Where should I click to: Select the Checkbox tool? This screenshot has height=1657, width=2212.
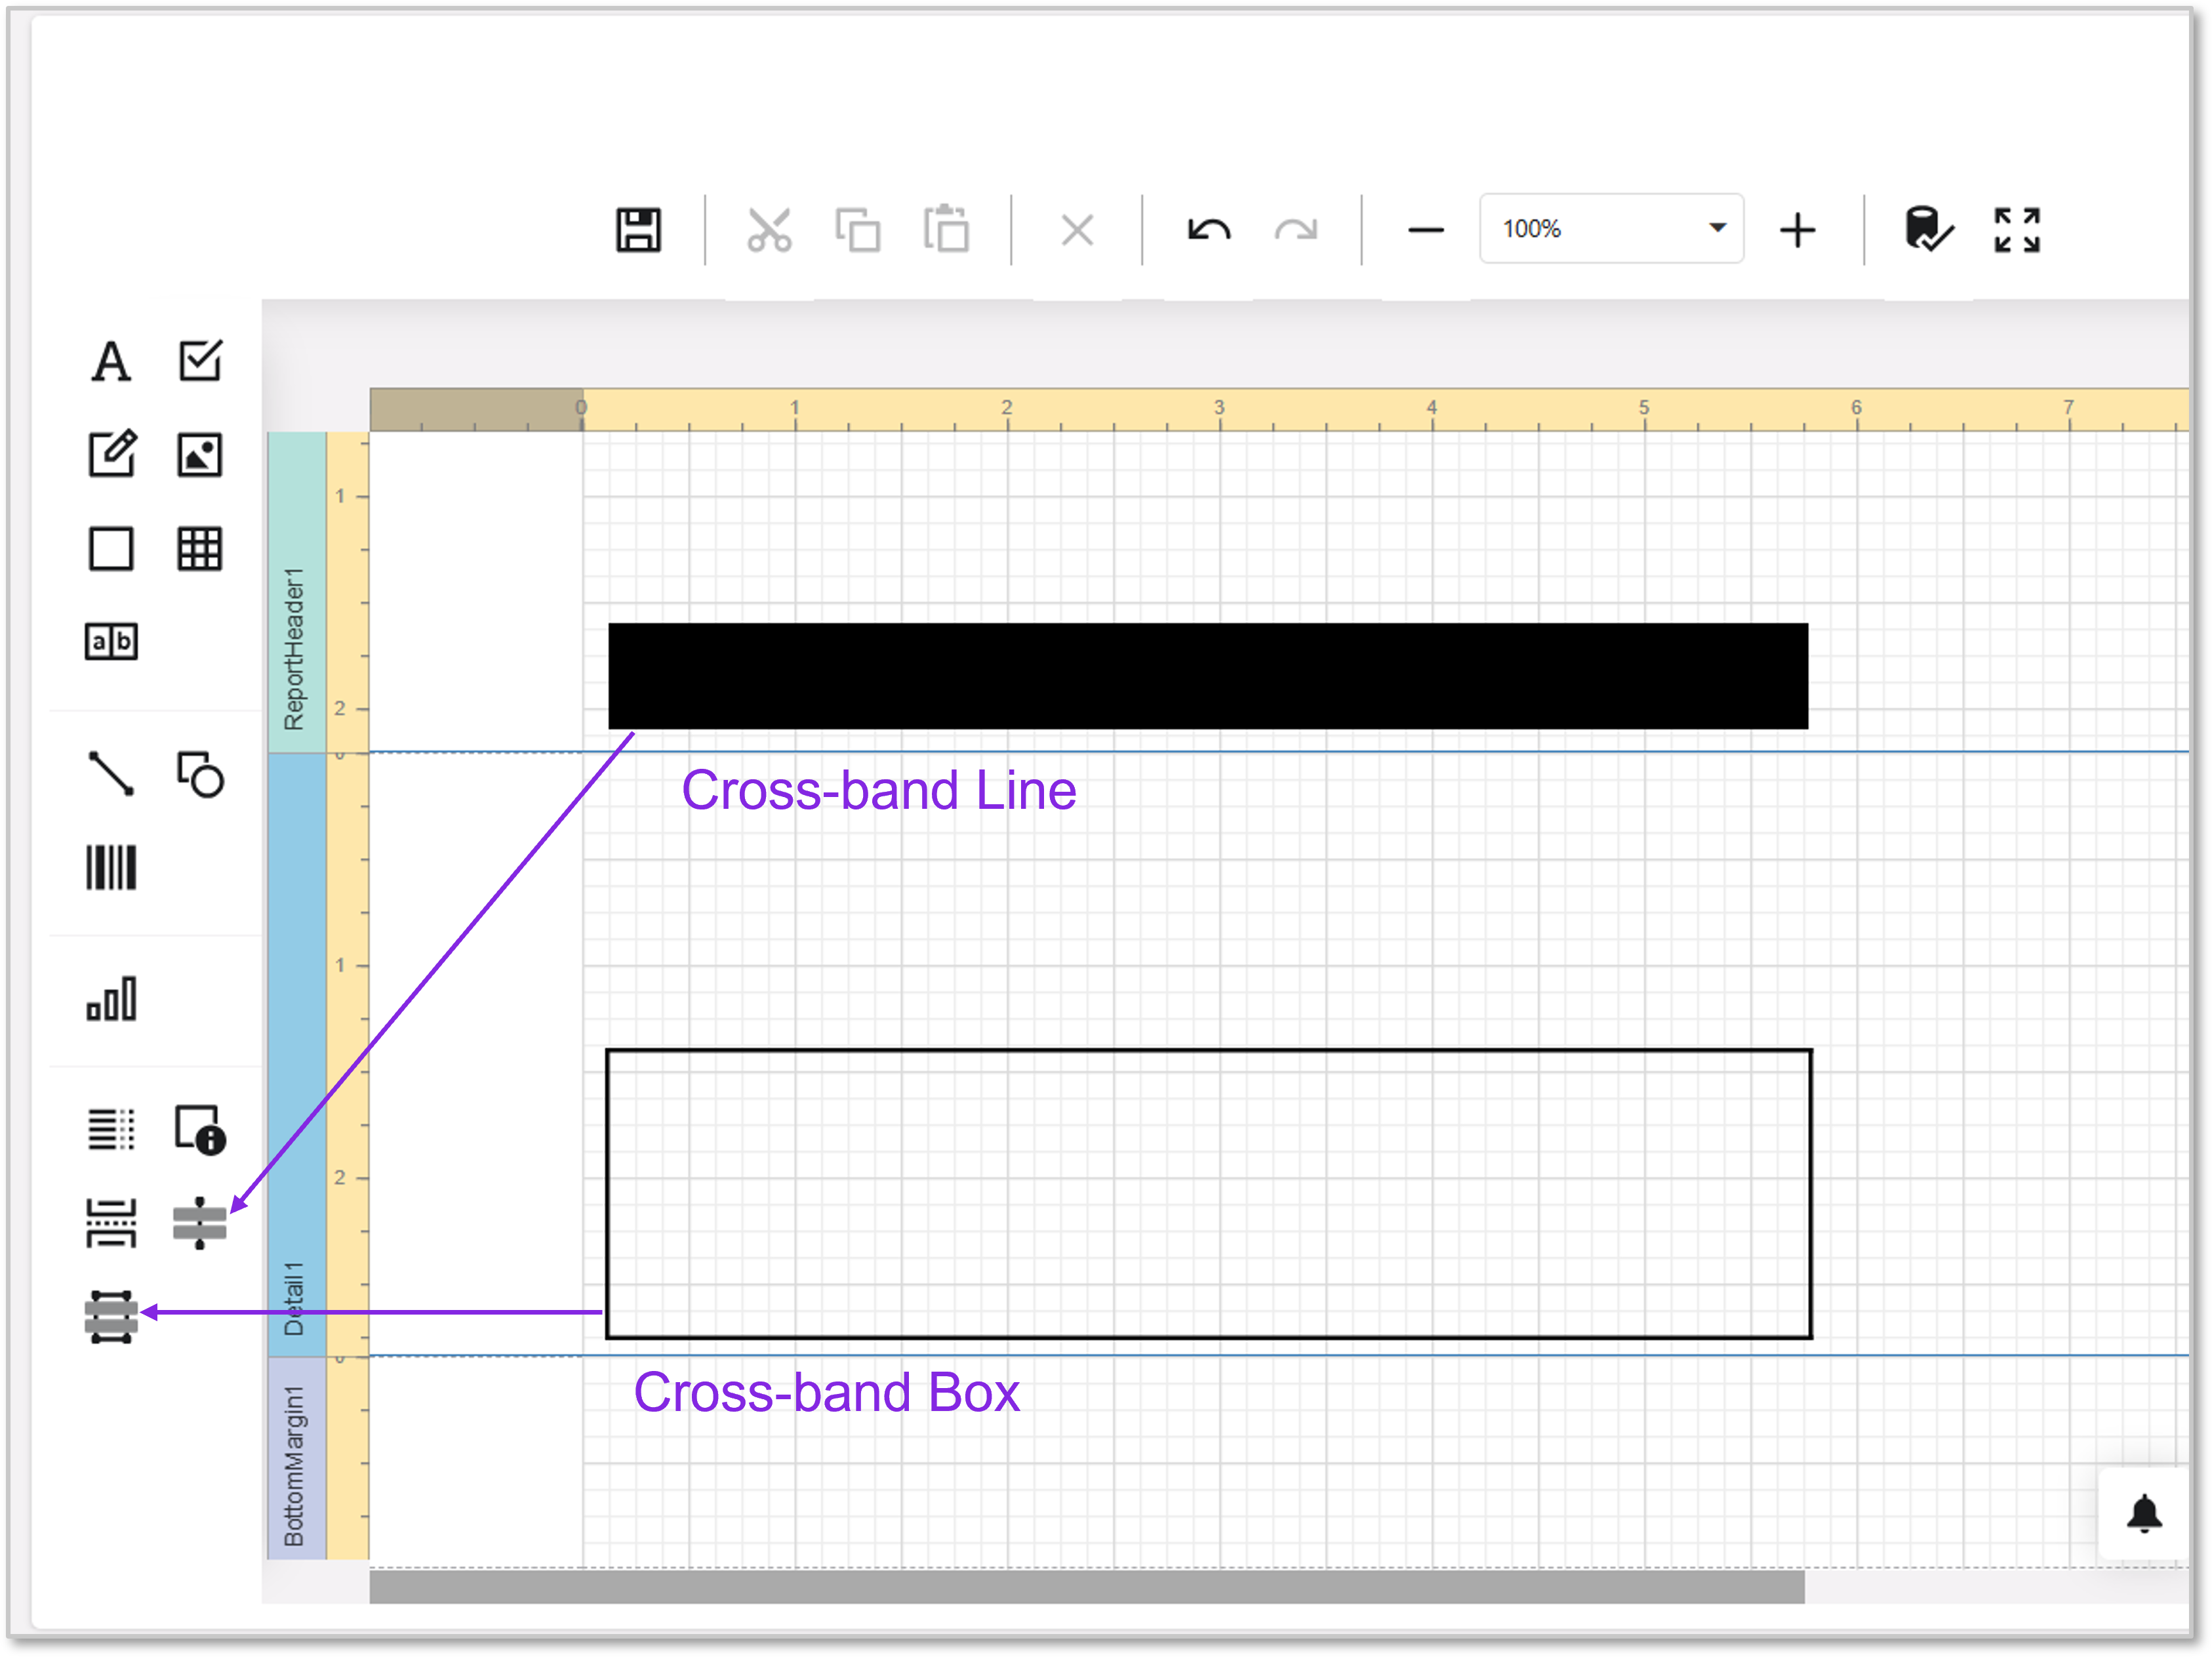(x=200, y=361)
